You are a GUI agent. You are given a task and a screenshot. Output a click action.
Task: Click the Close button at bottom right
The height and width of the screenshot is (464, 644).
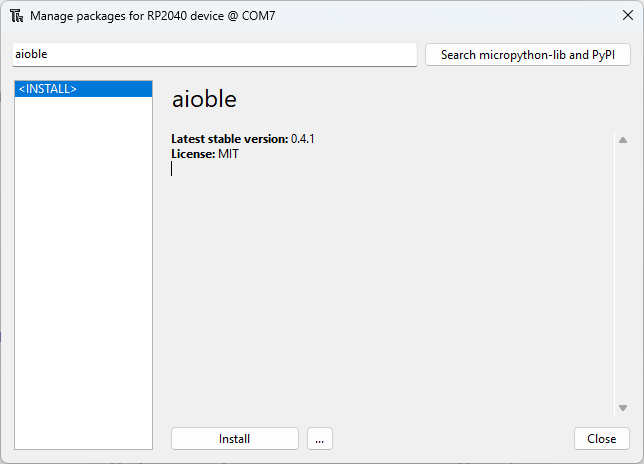point(601,439)
